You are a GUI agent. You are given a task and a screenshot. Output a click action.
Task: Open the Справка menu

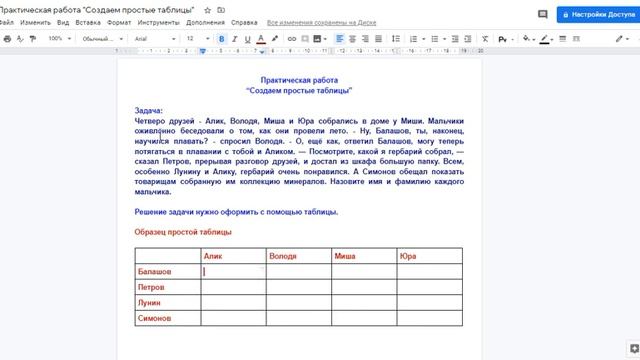coord(244,22)
